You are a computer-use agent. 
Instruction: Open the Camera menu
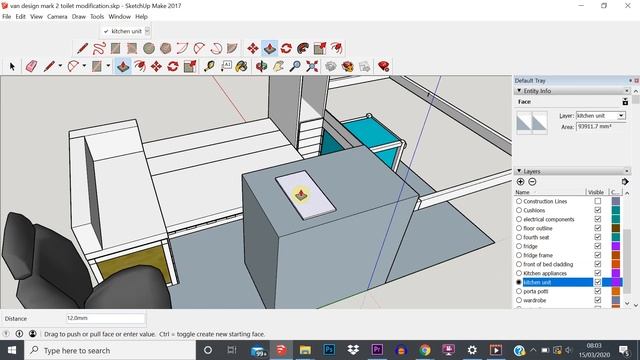coord(57,17)
